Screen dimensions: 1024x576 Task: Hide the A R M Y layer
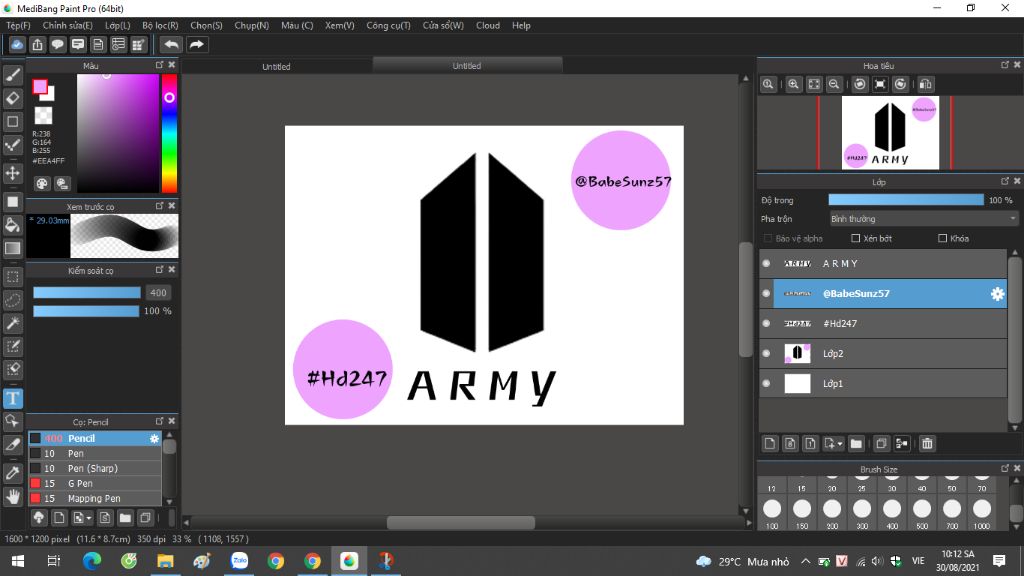coord(766,263)
